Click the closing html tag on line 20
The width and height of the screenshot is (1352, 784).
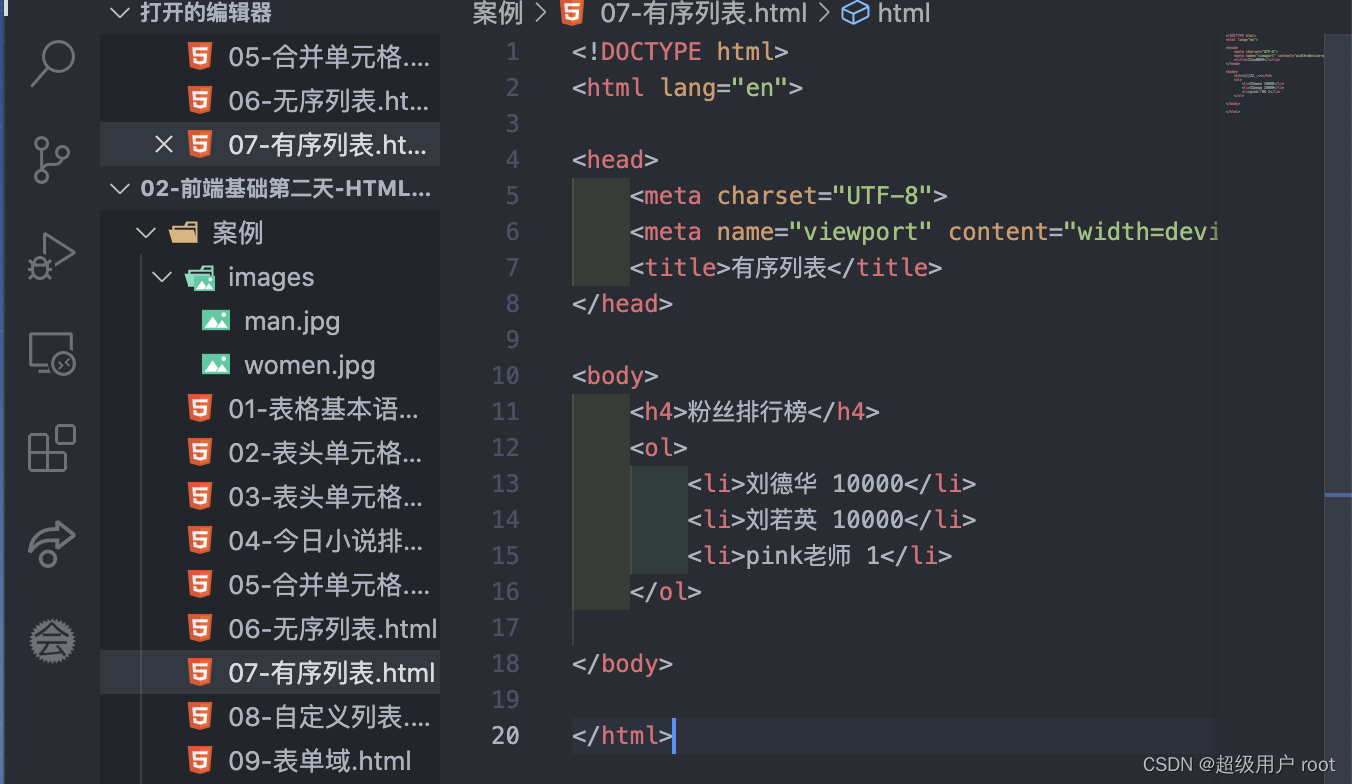[x=622, y=736]
